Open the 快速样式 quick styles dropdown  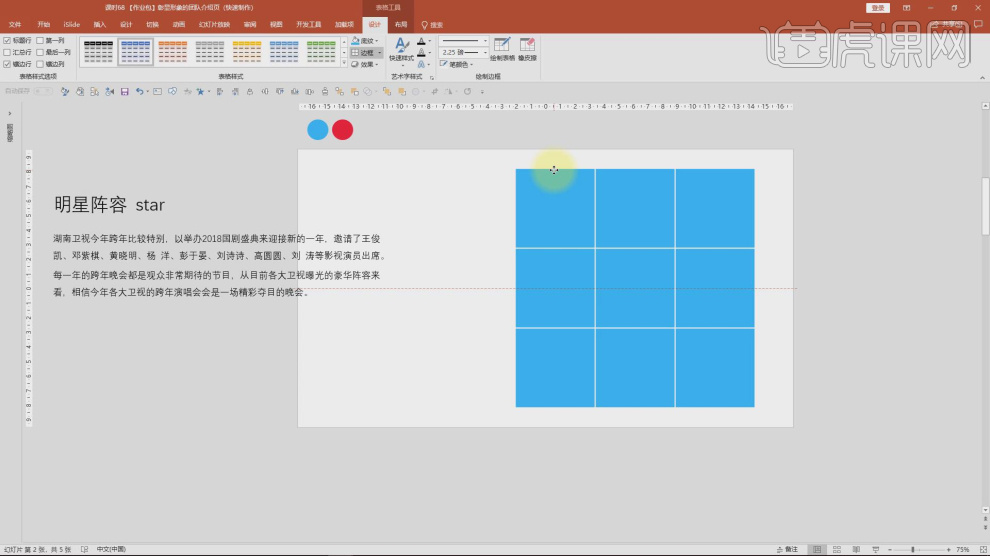coord(401,50)
